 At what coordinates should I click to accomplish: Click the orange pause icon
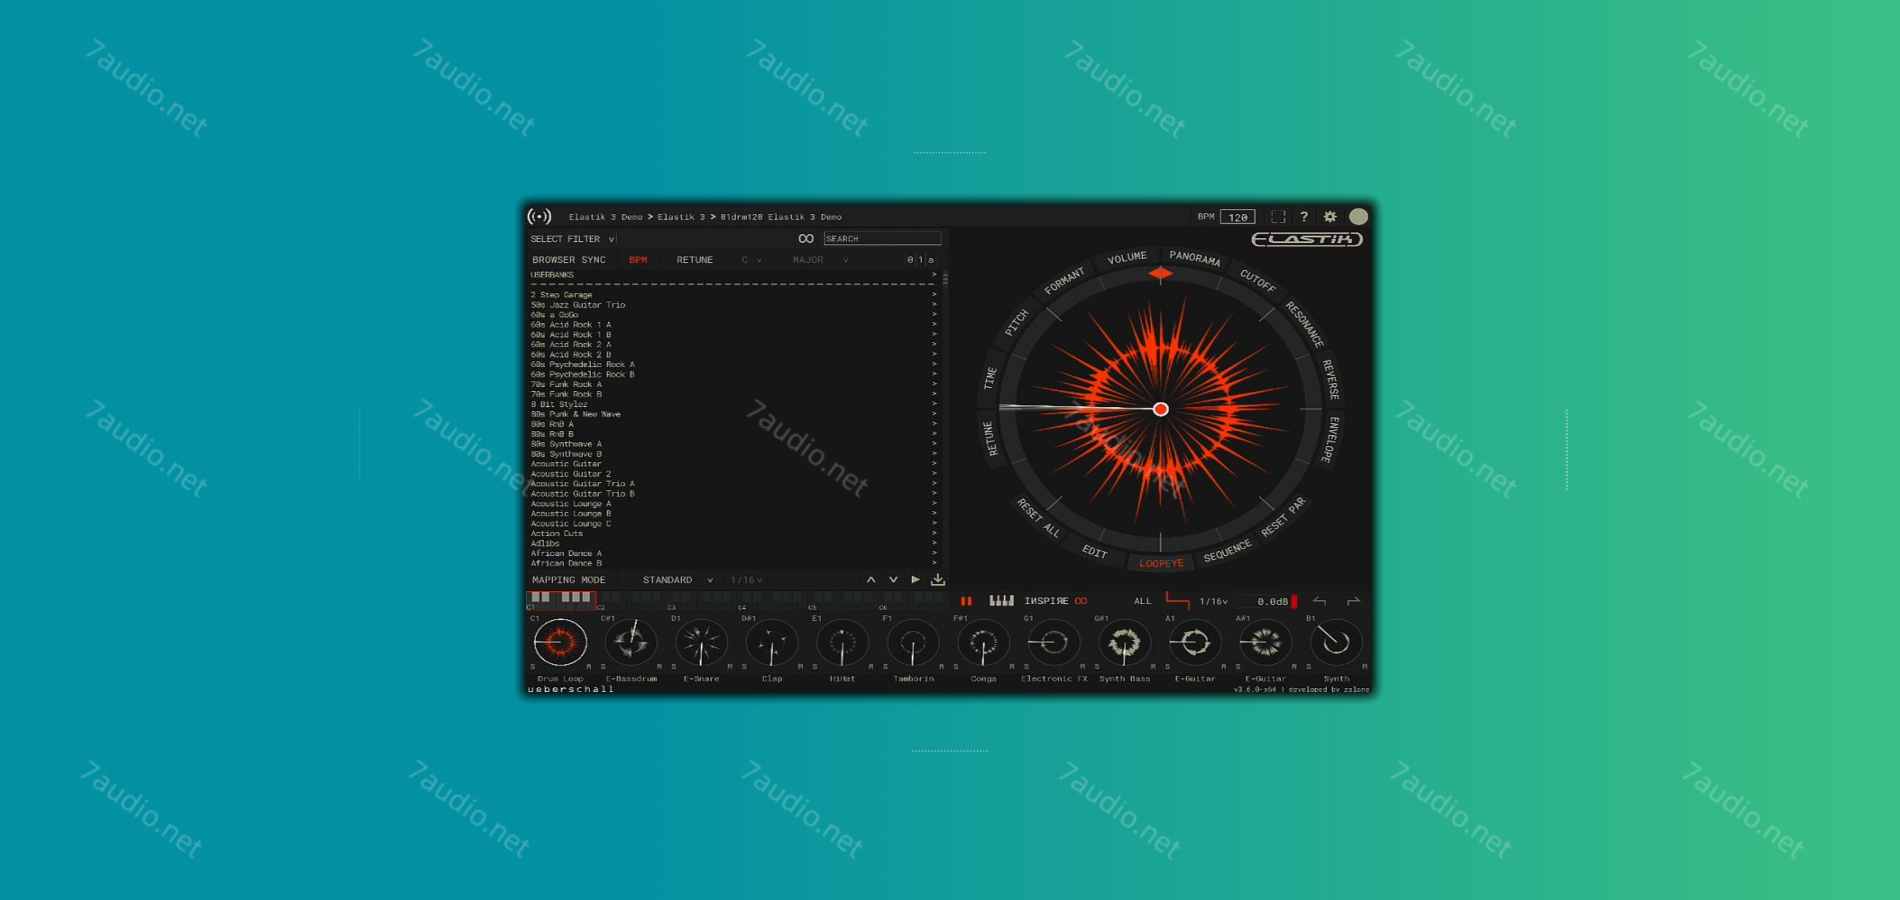(x=966, y=601)
